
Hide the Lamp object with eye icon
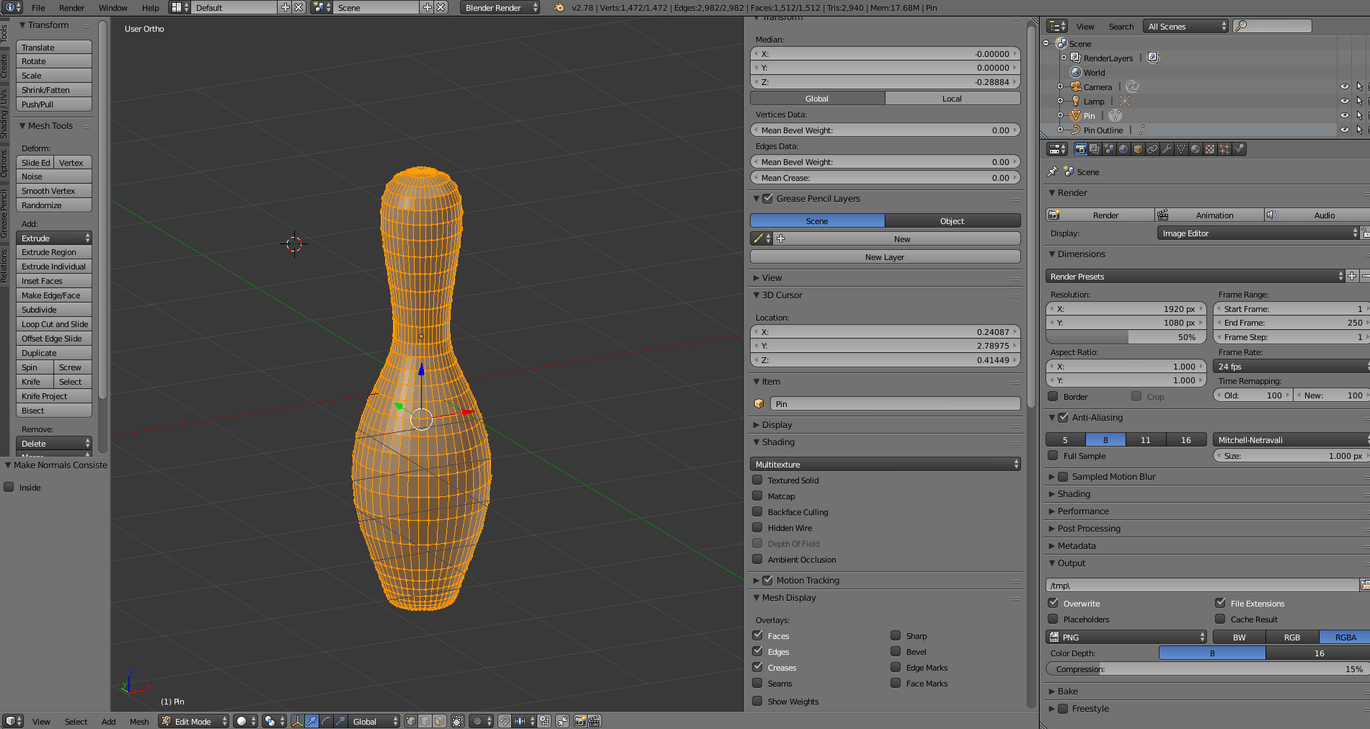tap(1344, 101)
